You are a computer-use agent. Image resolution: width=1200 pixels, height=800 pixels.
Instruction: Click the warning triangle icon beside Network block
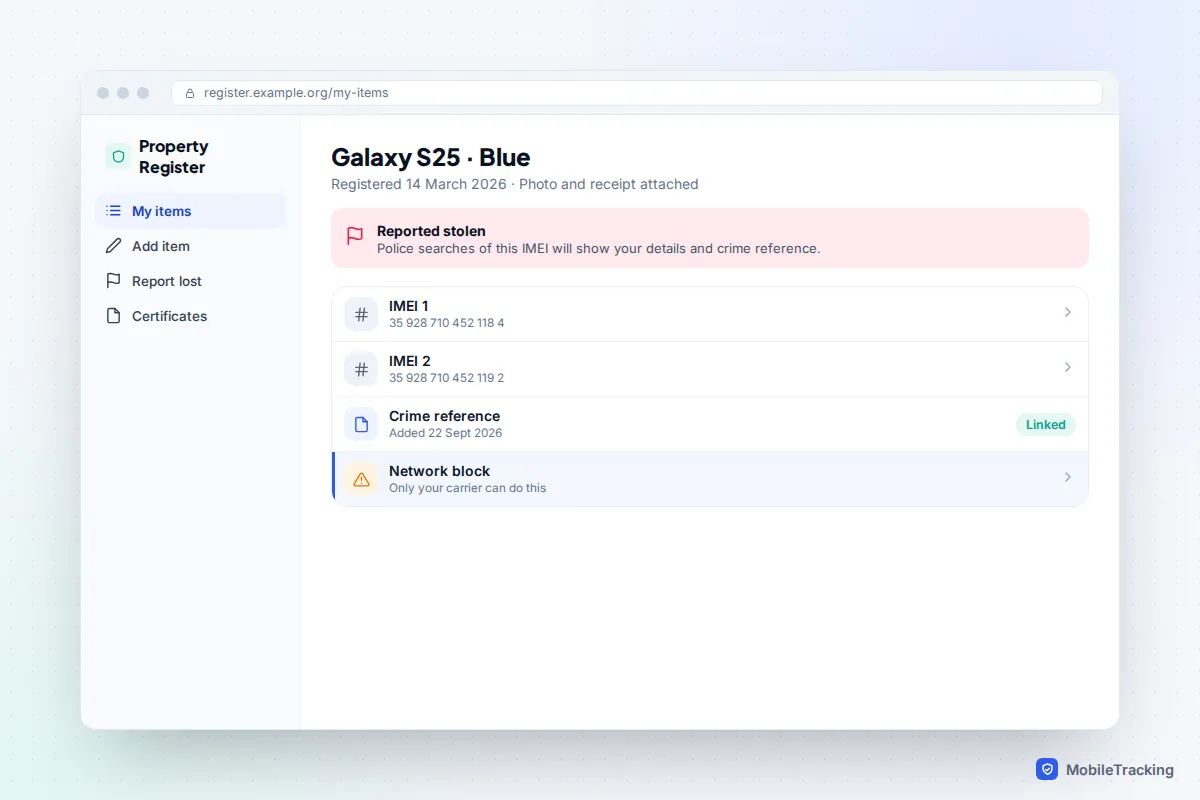pos(361,479)
